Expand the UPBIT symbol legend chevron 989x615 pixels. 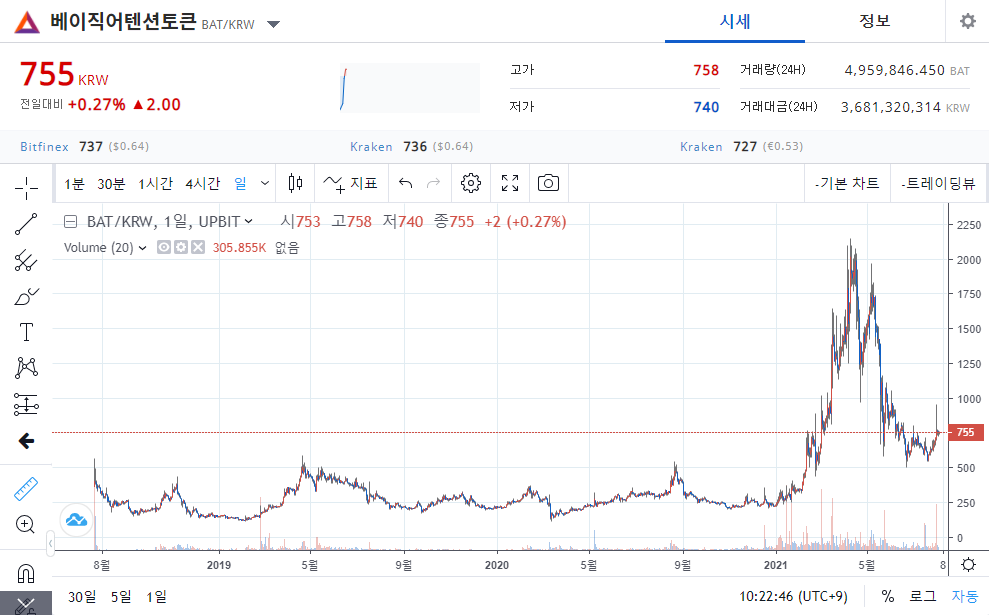tap(249, 221)
